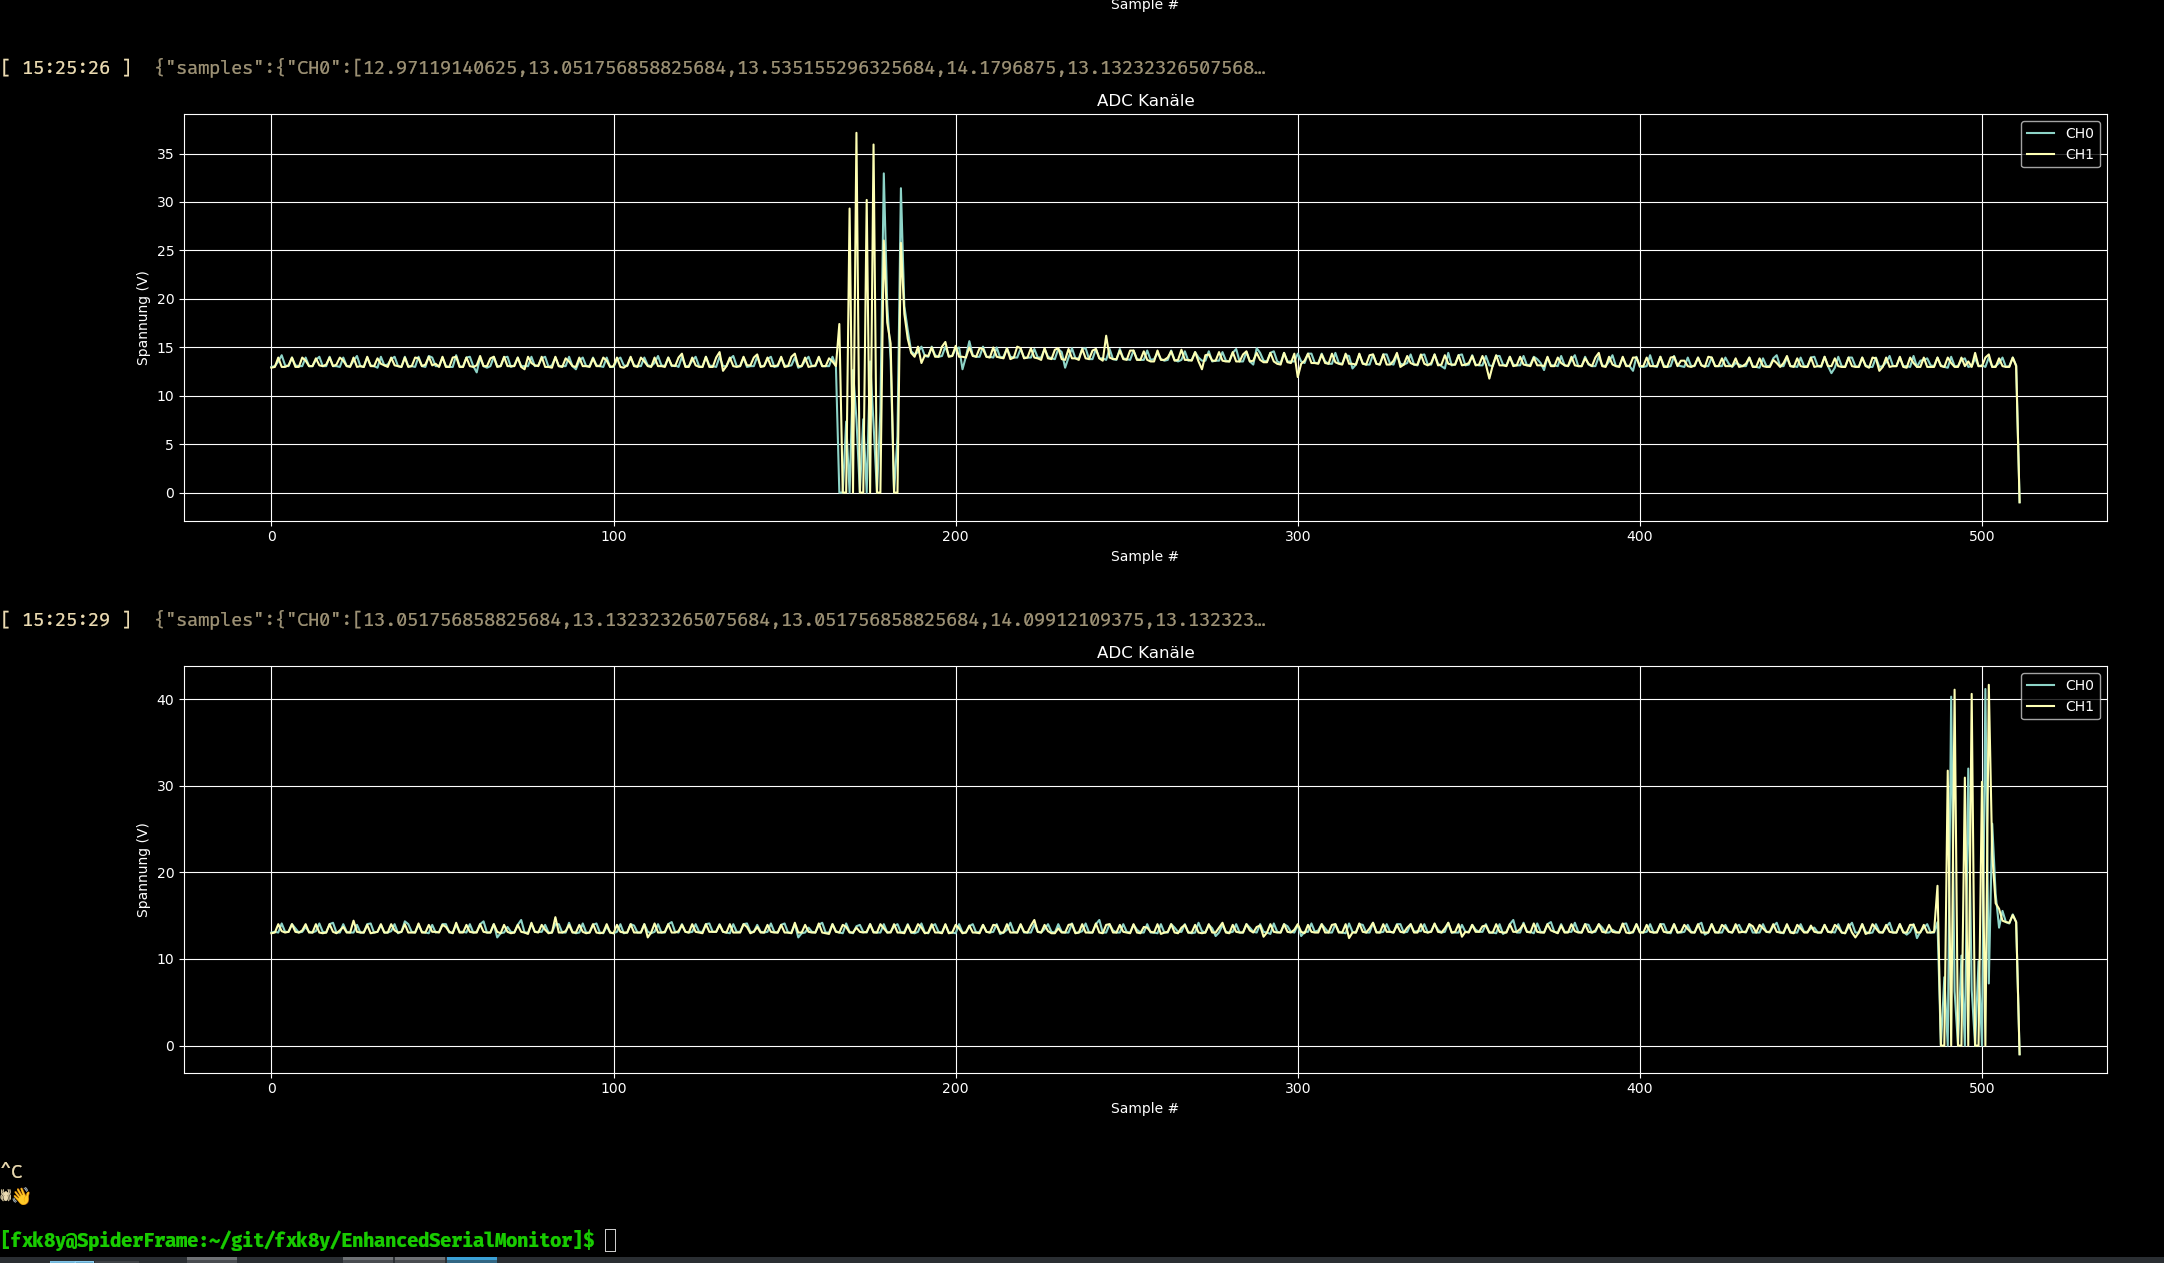
Task: Select CH0 legend entry in lower plot
Action: point(2078,685)
